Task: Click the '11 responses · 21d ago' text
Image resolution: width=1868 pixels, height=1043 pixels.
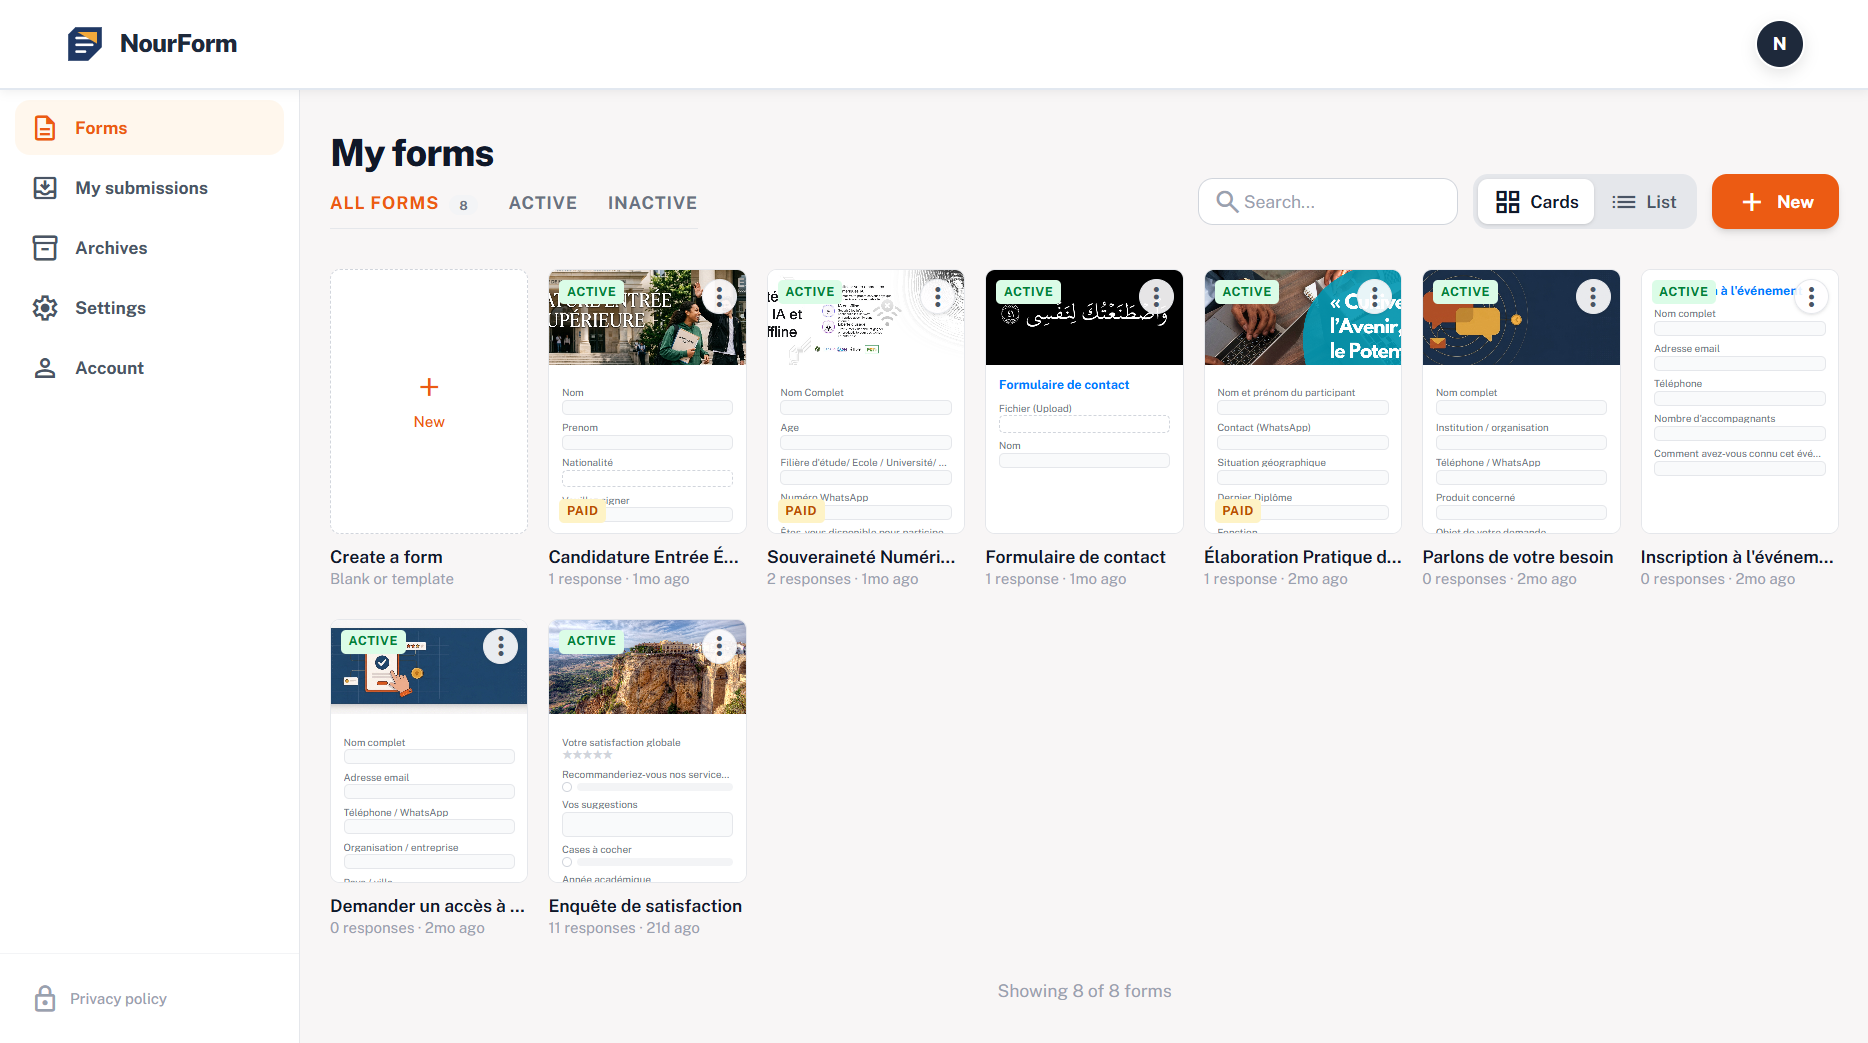Action: click(624, 928)
